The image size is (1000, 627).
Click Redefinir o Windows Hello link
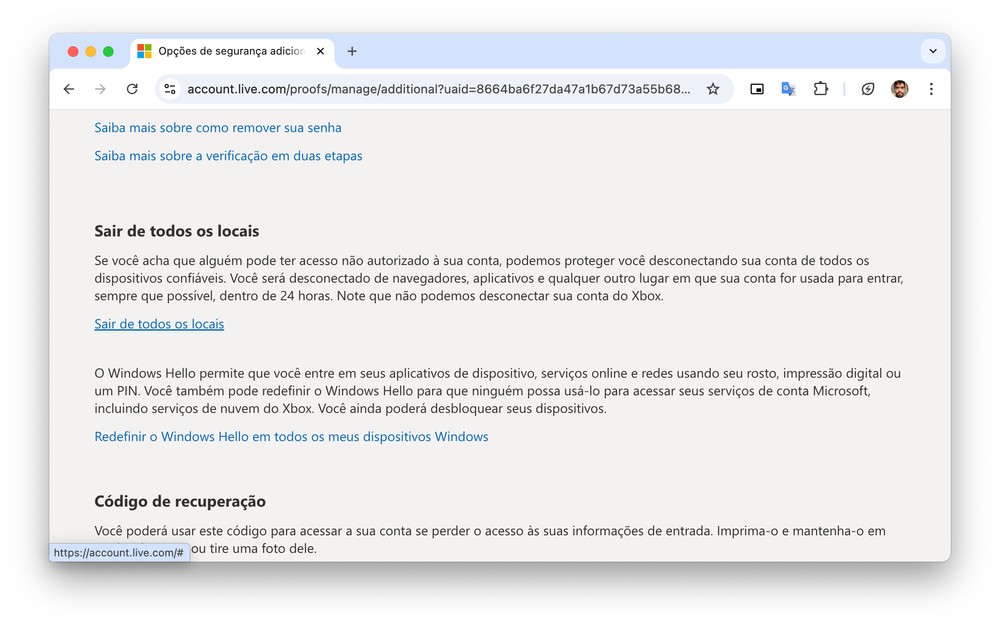click(x=291, y=437)
